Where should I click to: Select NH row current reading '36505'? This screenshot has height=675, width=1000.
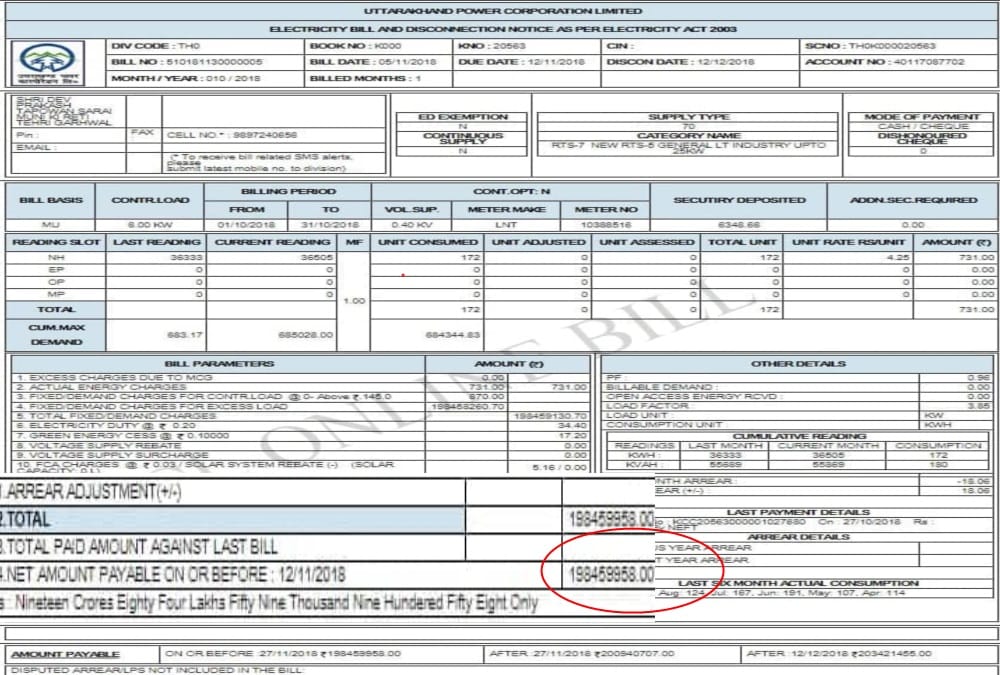316,257
